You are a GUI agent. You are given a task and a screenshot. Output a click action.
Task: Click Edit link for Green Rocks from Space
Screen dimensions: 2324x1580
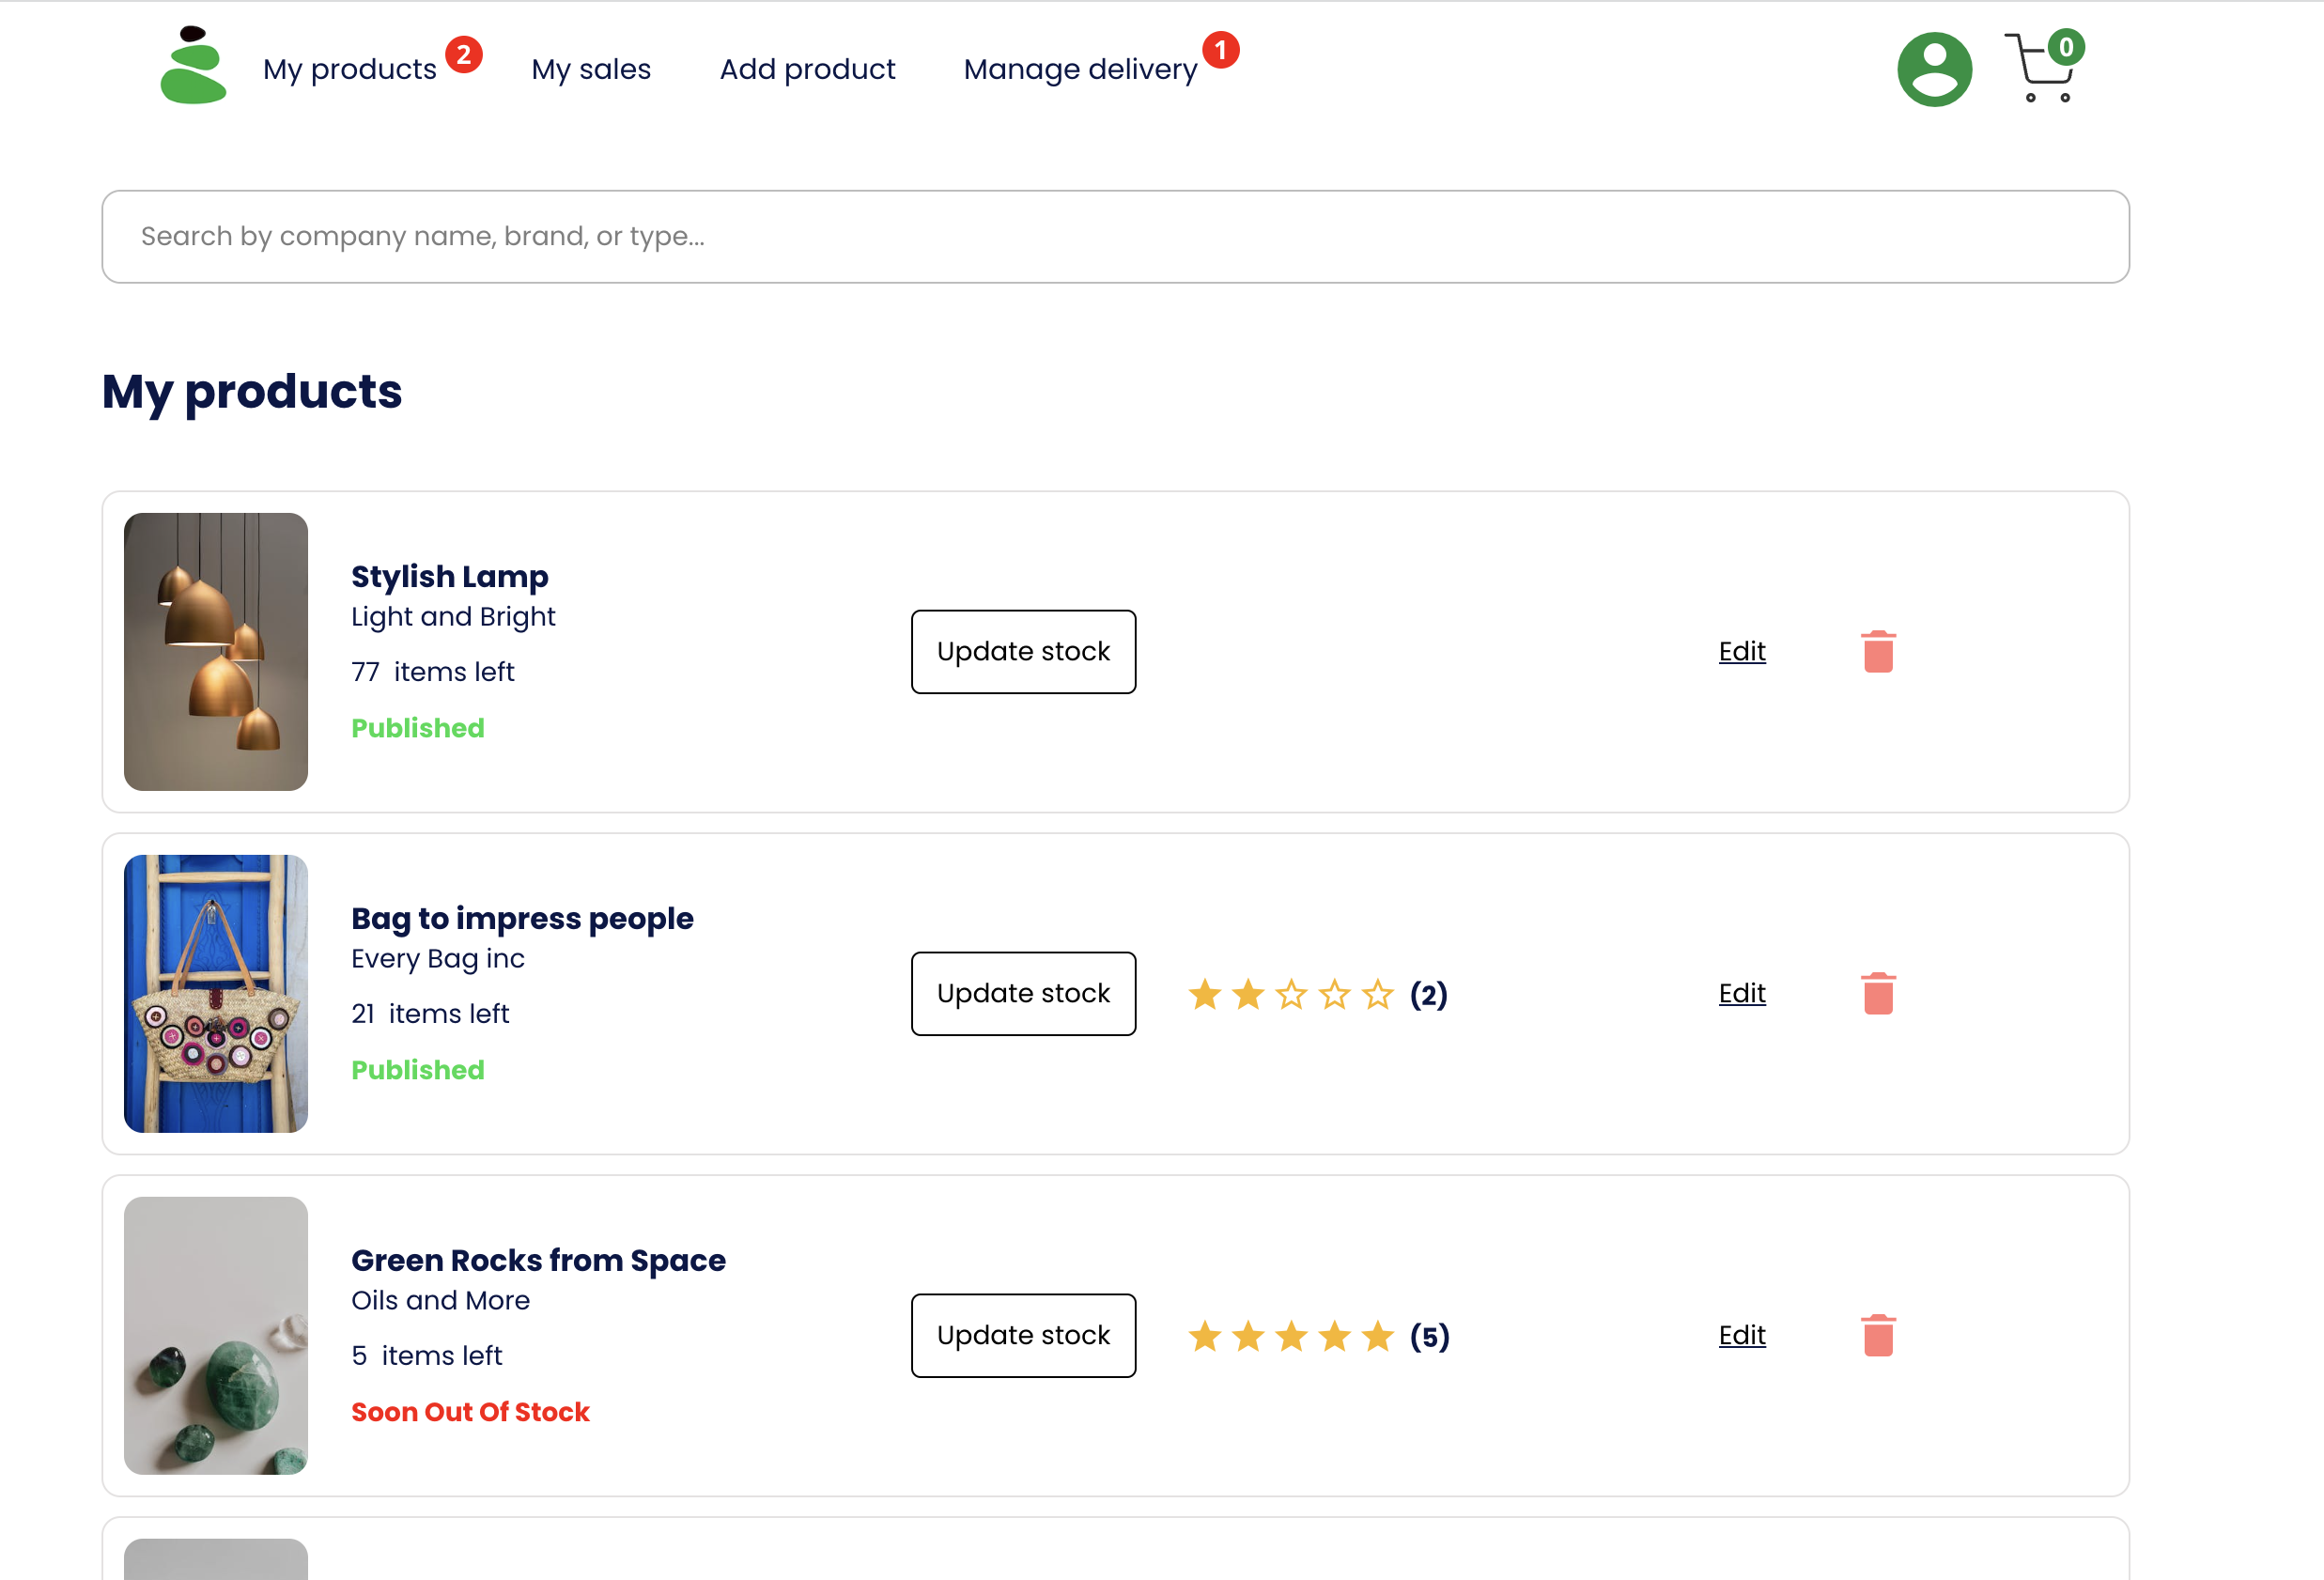click(x=1741, y=1336)
